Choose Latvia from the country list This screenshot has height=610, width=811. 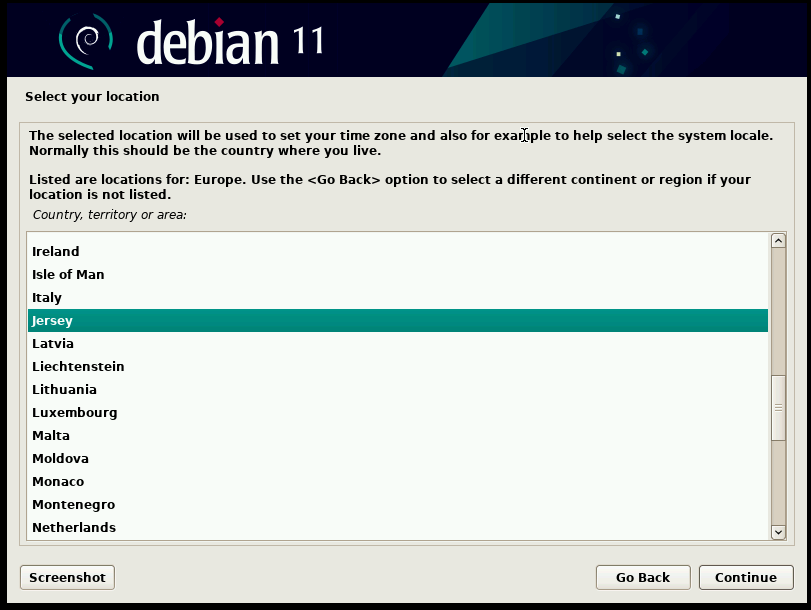click(397, 344)
